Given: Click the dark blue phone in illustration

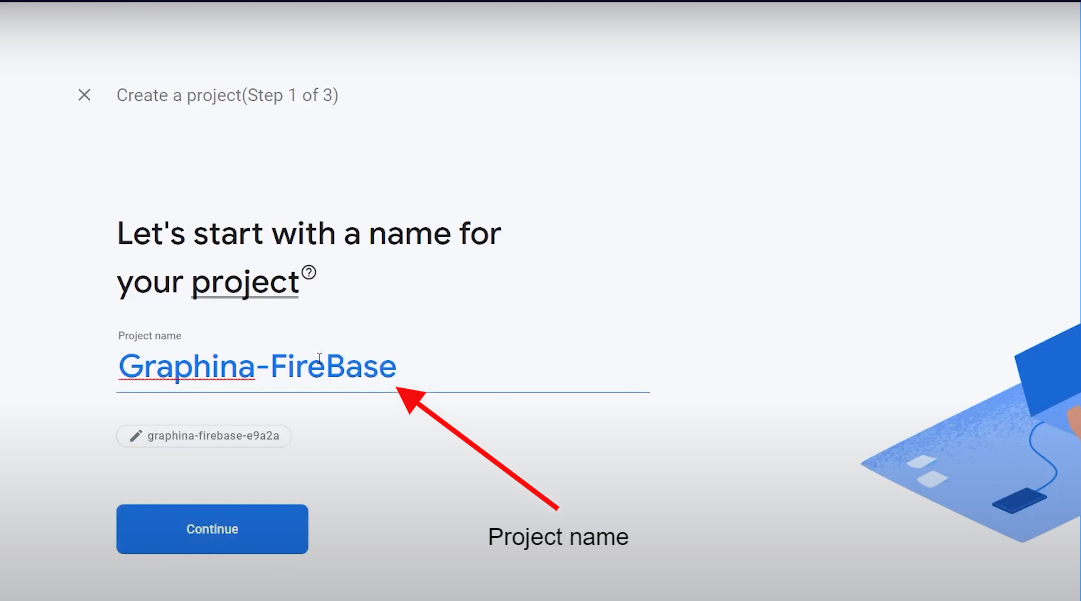Looking at the screenshot, I should point(1020,500).
